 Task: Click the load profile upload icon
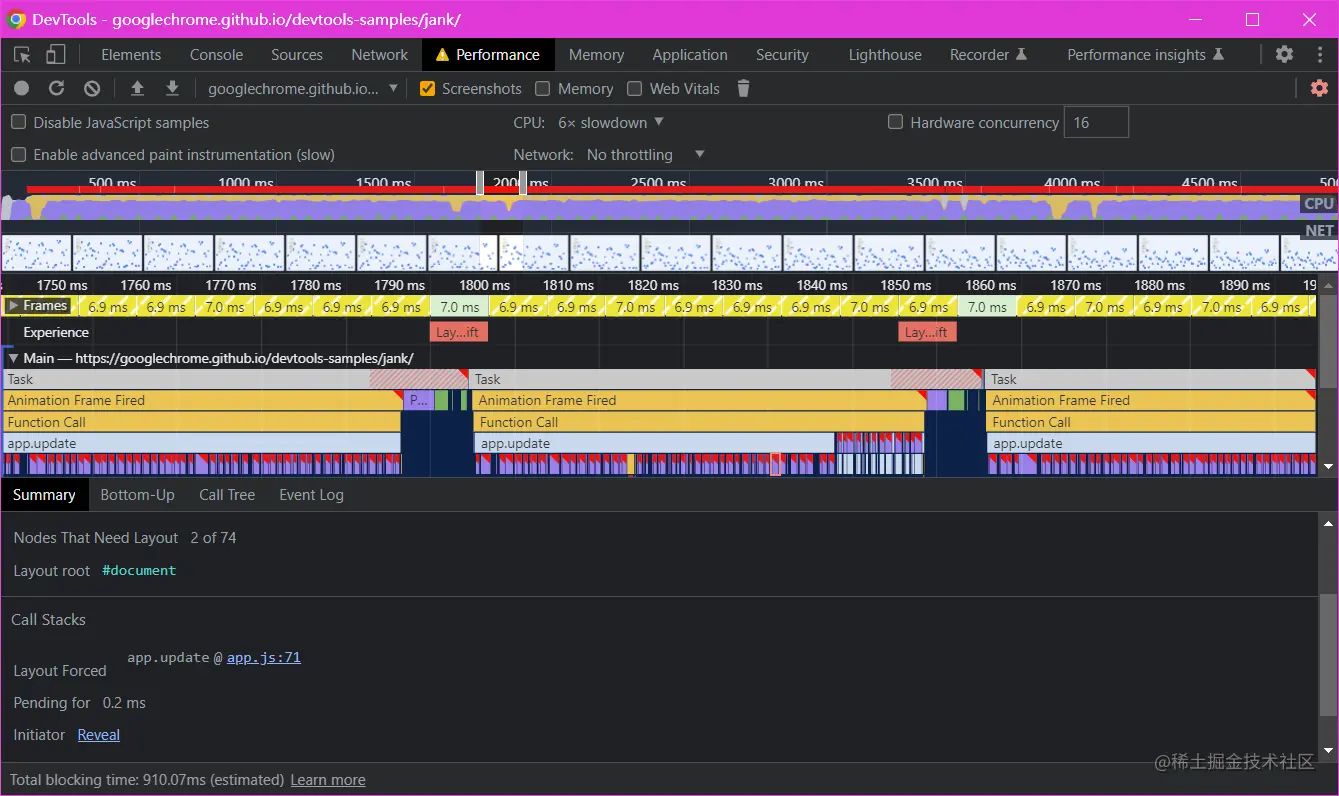pos(138,89)
